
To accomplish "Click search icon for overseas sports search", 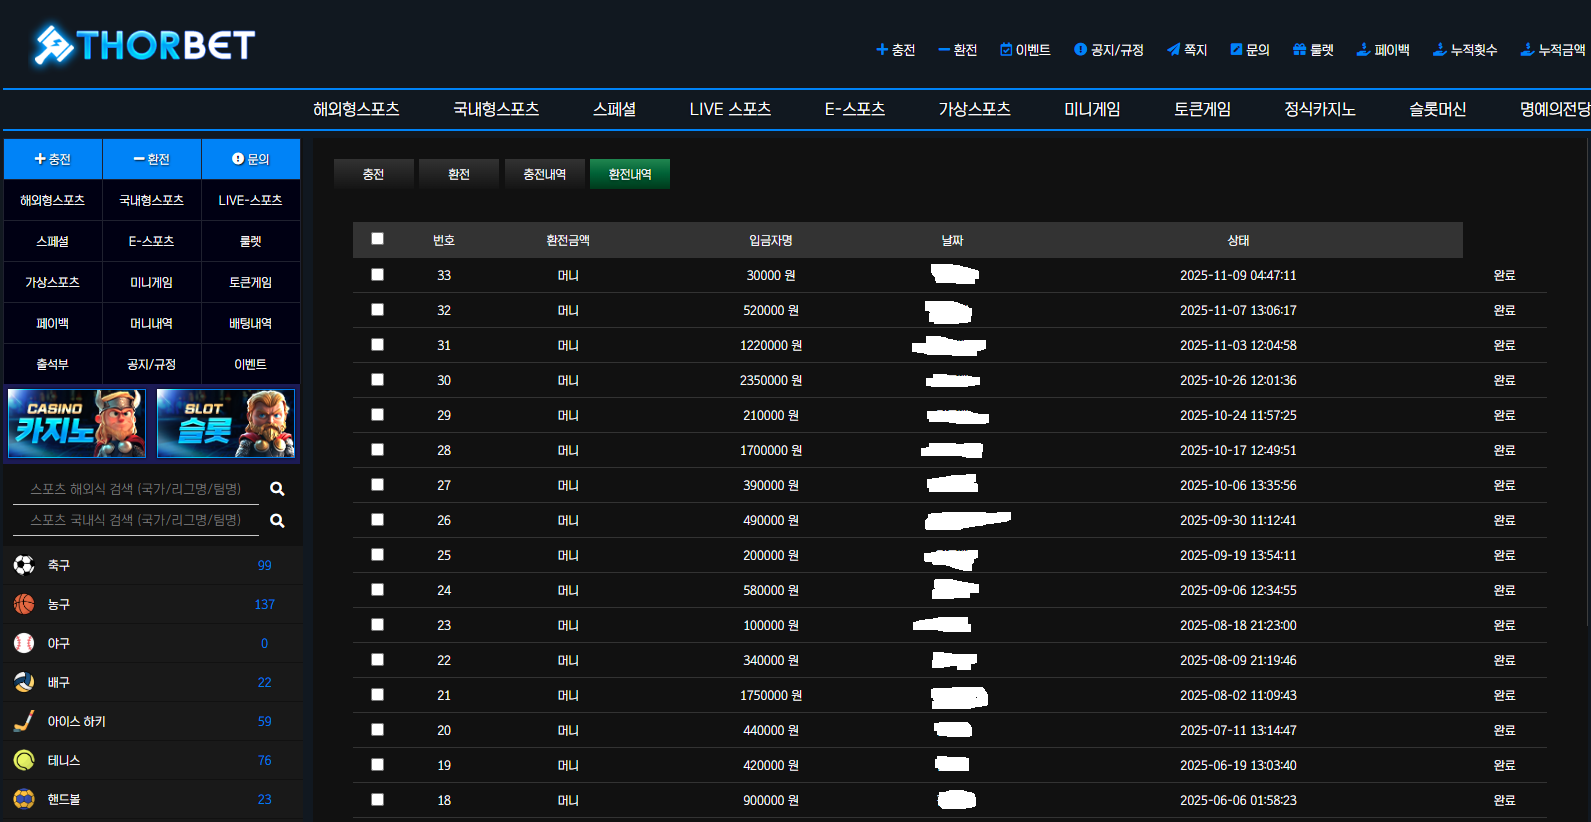I will point(277,489).
